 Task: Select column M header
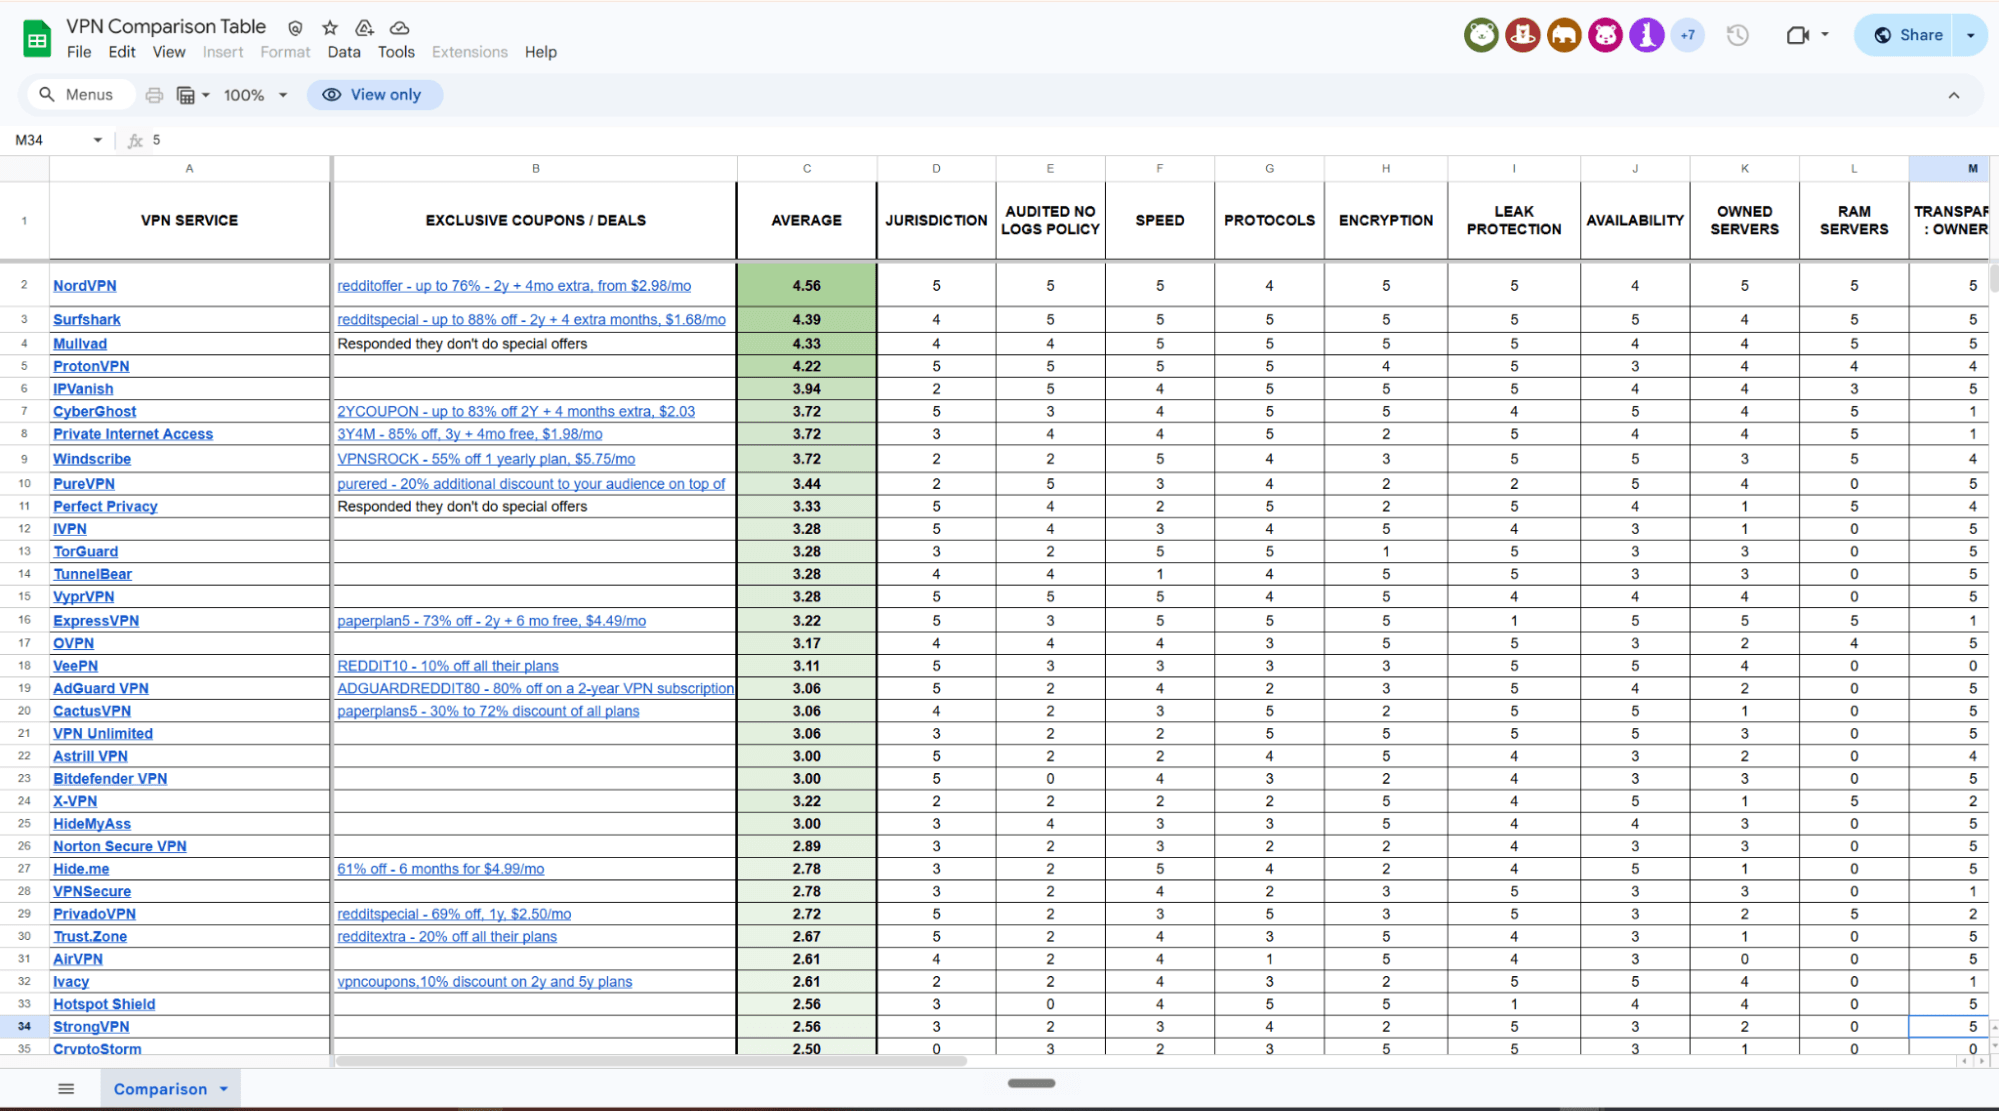coord(1949,168)
